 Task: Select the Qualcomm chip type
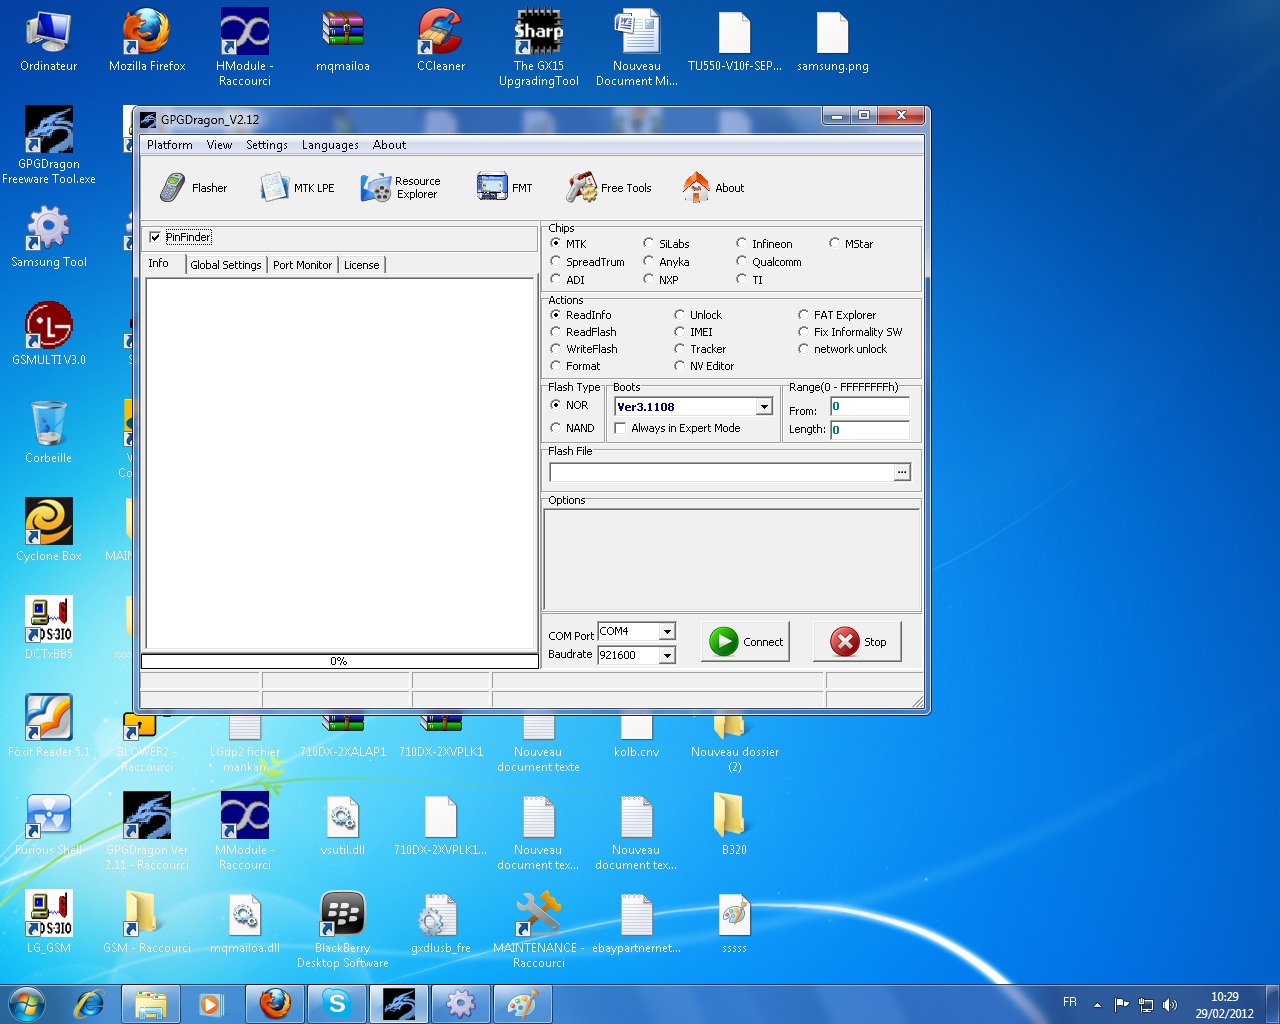pos(741,261)
